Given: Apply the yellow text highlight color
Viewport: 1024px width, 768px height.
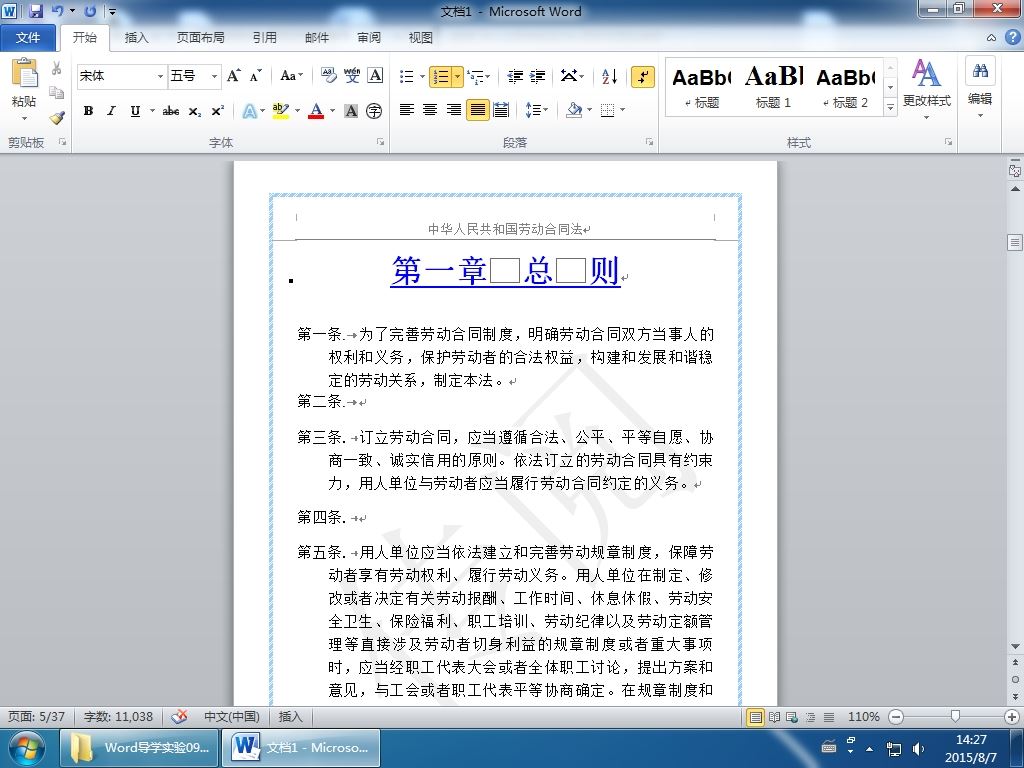Looking at the screenshot, I should point(281,111).
